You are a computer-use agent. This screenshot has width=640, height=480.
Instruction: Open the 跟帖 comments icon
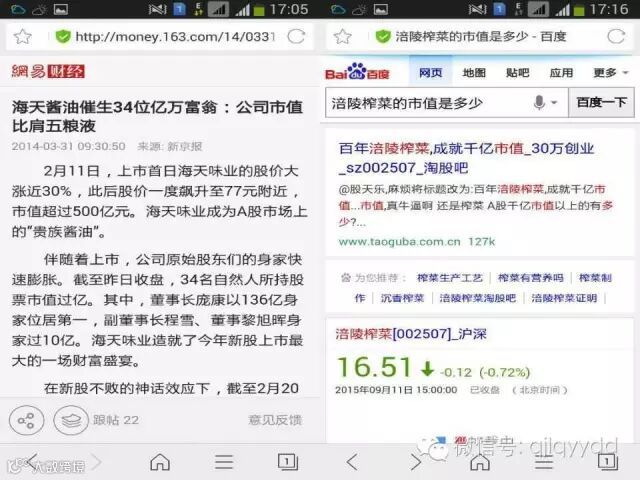tap(71, 420)
